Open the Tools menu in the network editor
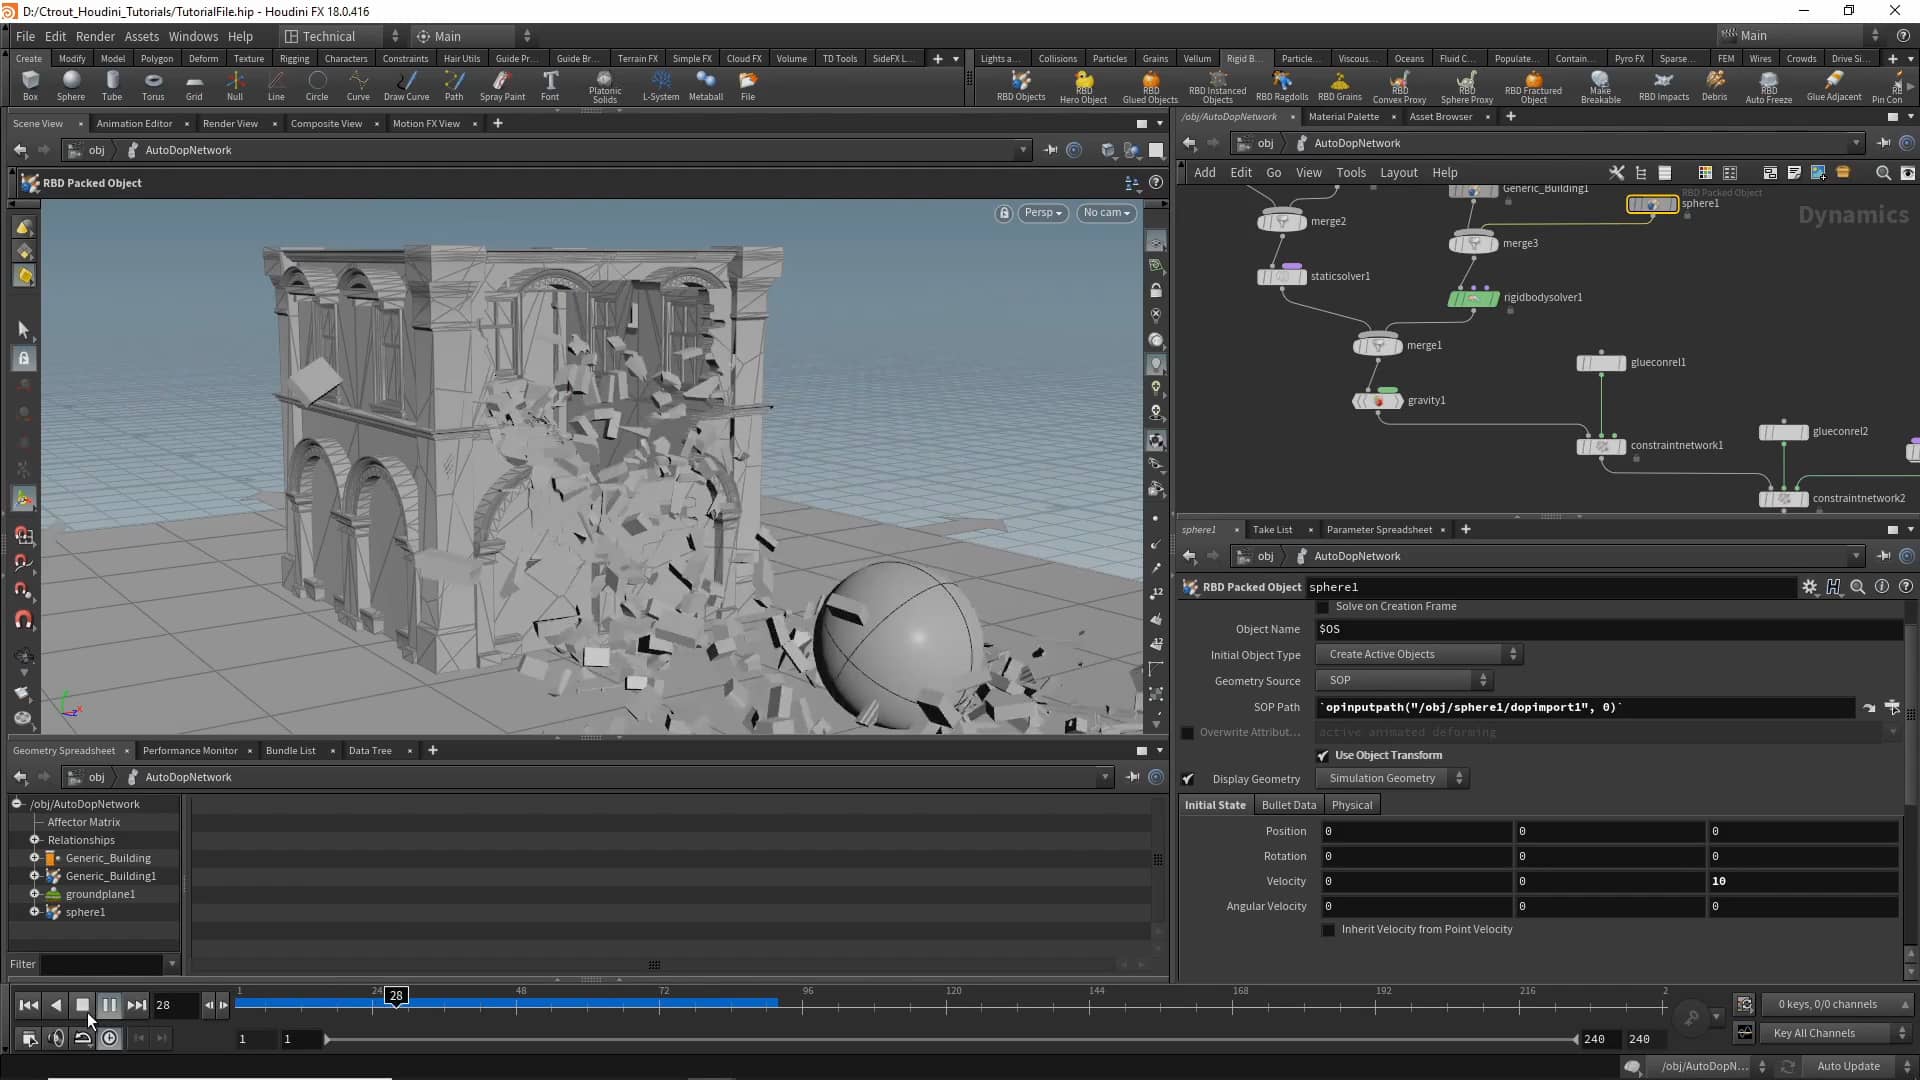This screenshot has width=1920, height=1080. pyautogui.click(x=1351, y=172)
